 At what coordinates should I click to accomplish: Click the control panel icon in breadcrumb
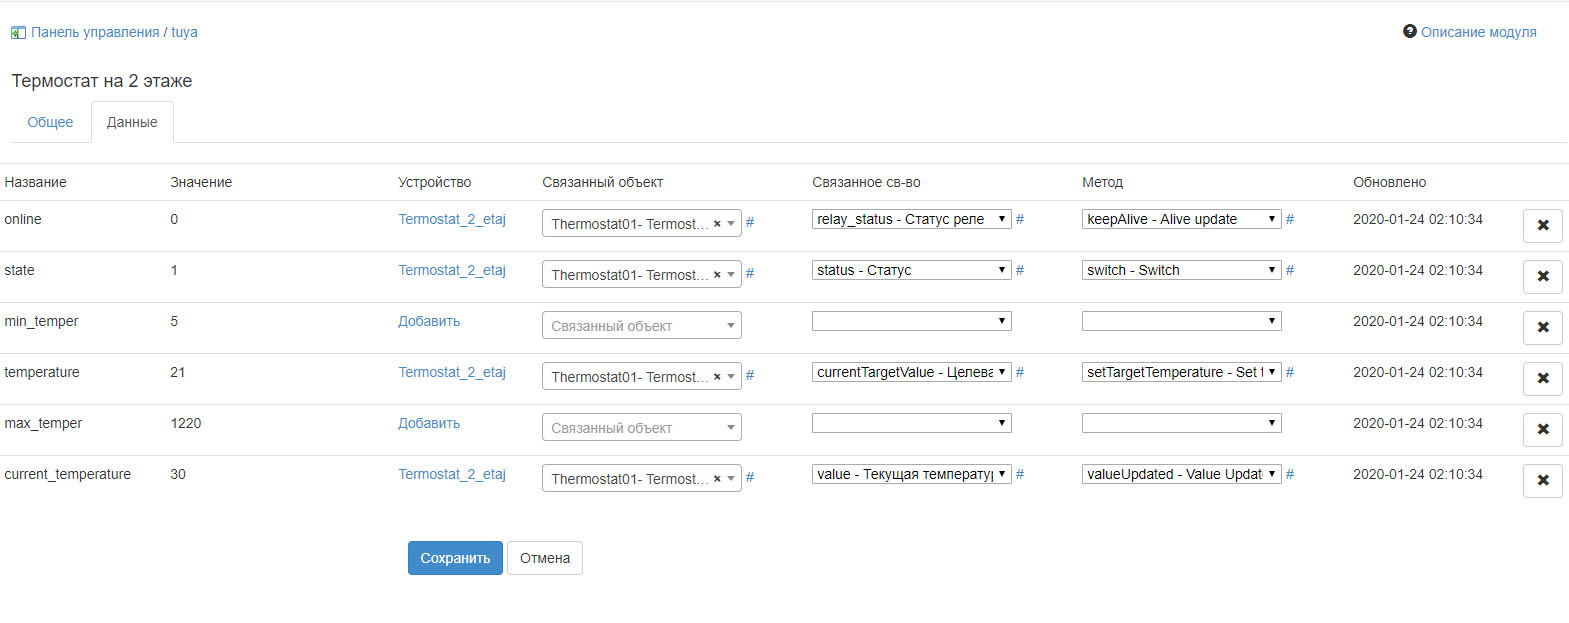[x=18, y=32]
